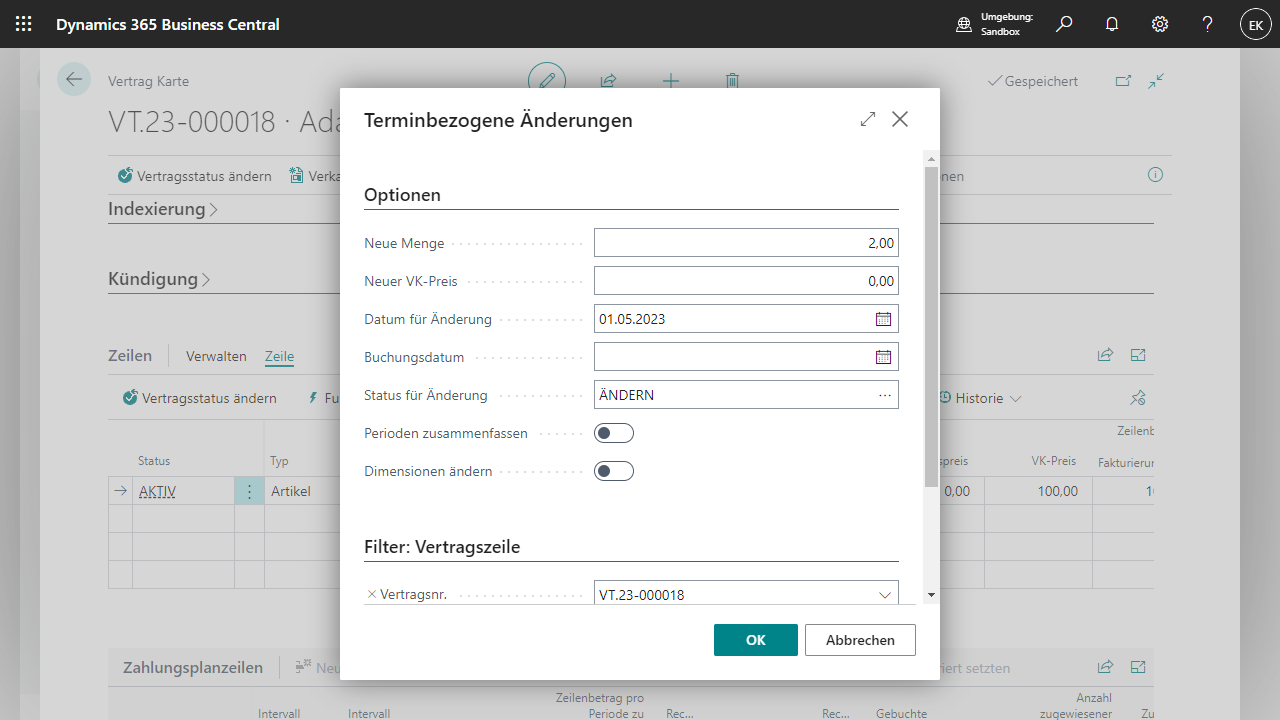The height and width of the screenshot is (720, 1280).
Task: Expand the Indexierung section
Action: click(x=162, y=209)
